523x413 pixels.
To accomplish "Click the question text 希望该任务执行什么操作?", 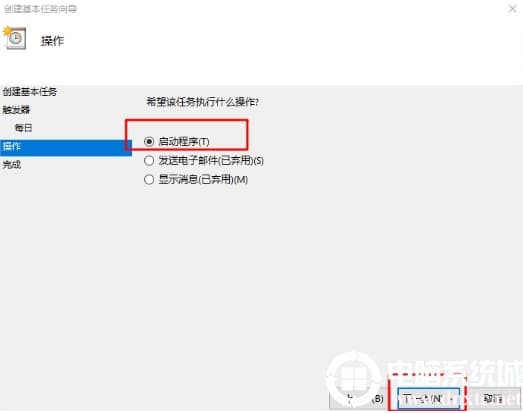I will (202, 102).
